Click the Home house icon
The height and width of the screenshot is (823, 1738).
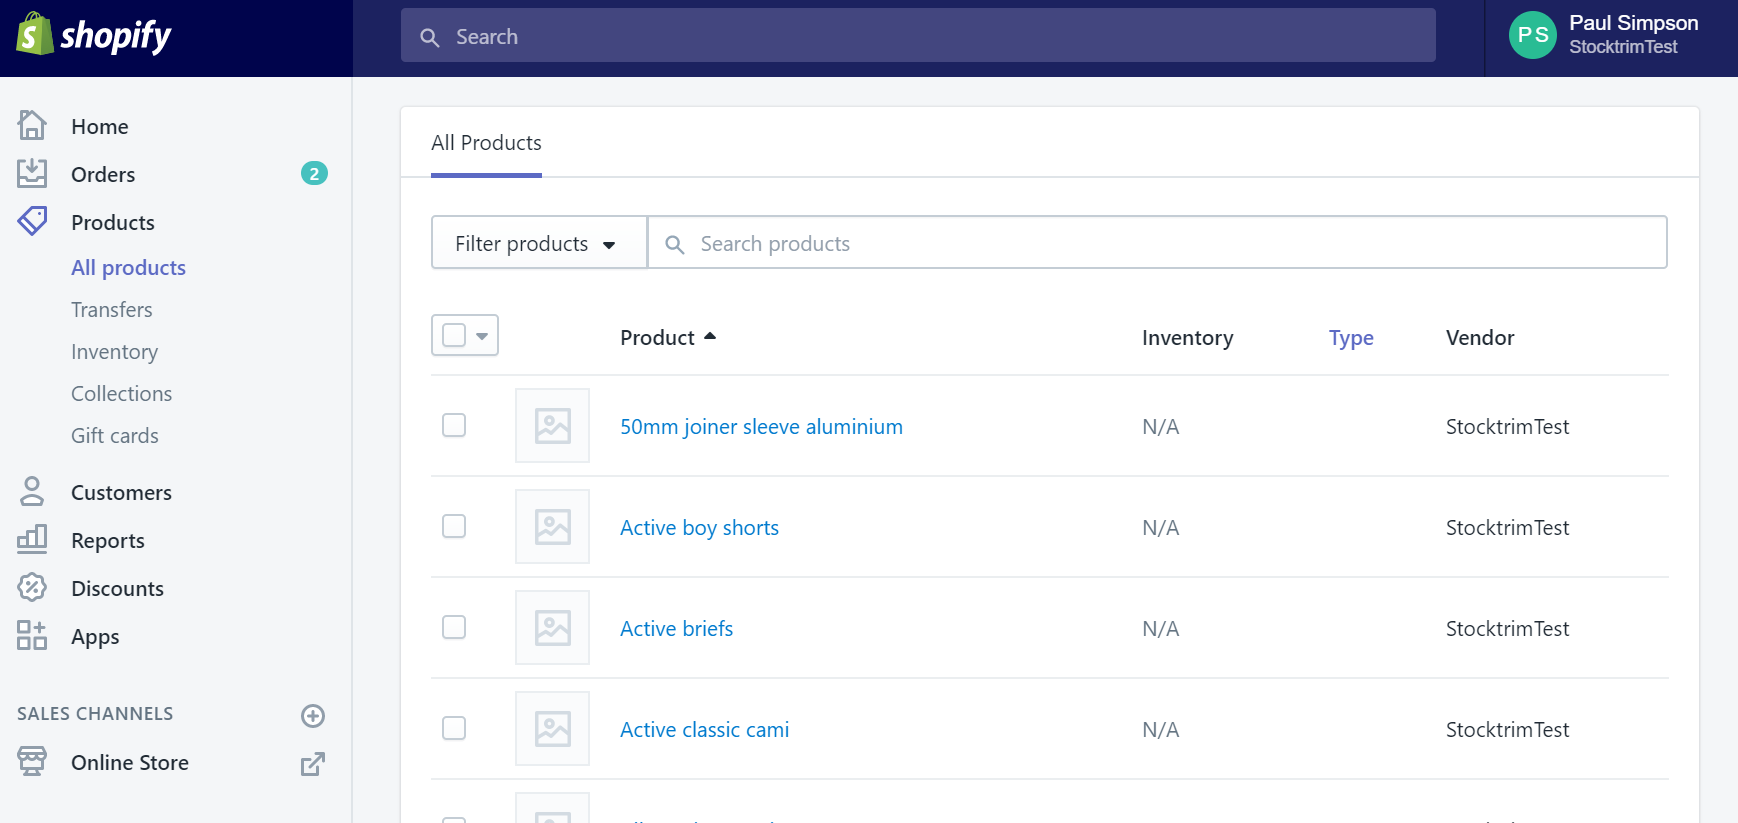click(x=32, y=125)
